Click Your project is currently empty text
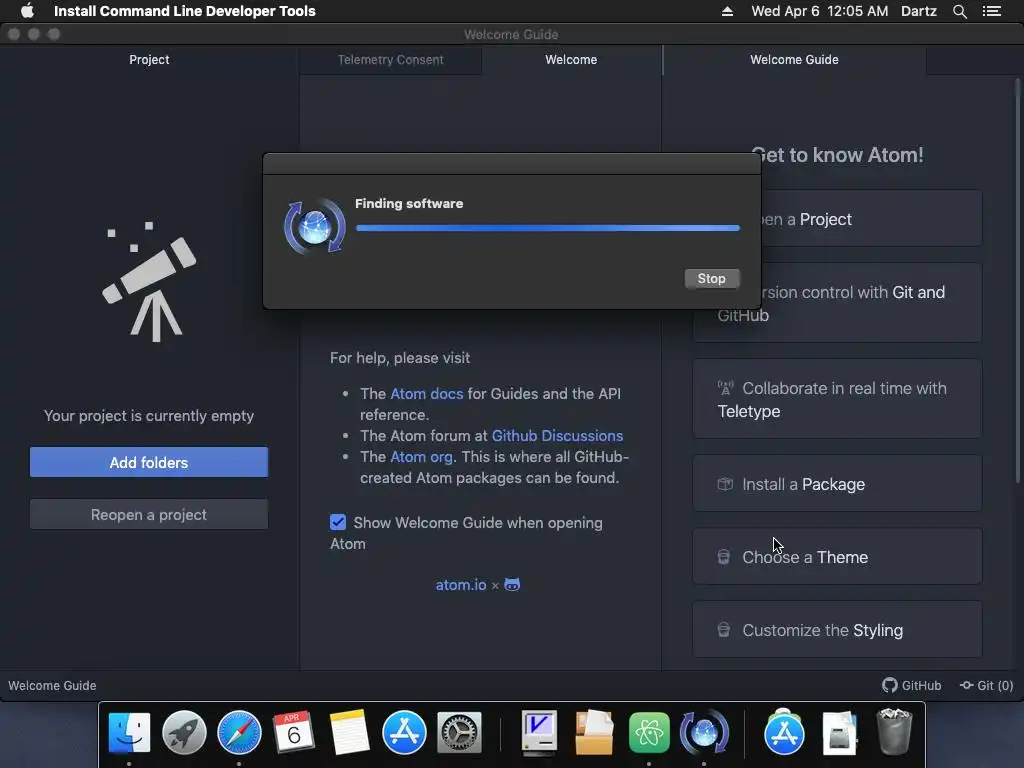This screenshot has height=768, width=1024. click(149, 416)
